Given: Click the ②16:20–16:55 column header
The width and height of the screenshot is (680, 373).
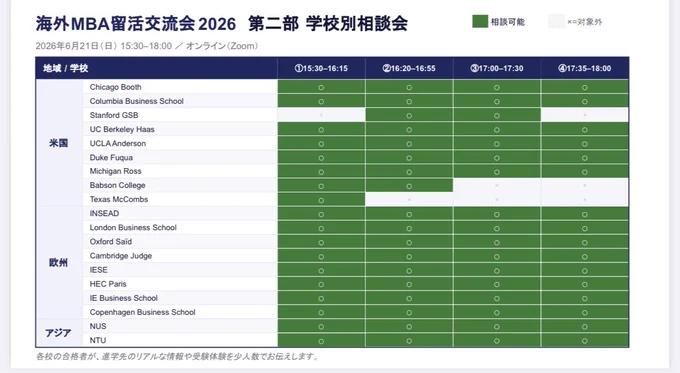Looking at the screenshot, I should tap(409, 68).
